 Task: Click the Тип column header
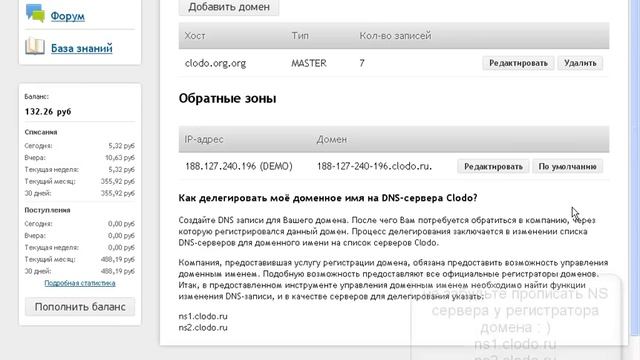coord(300,36)
